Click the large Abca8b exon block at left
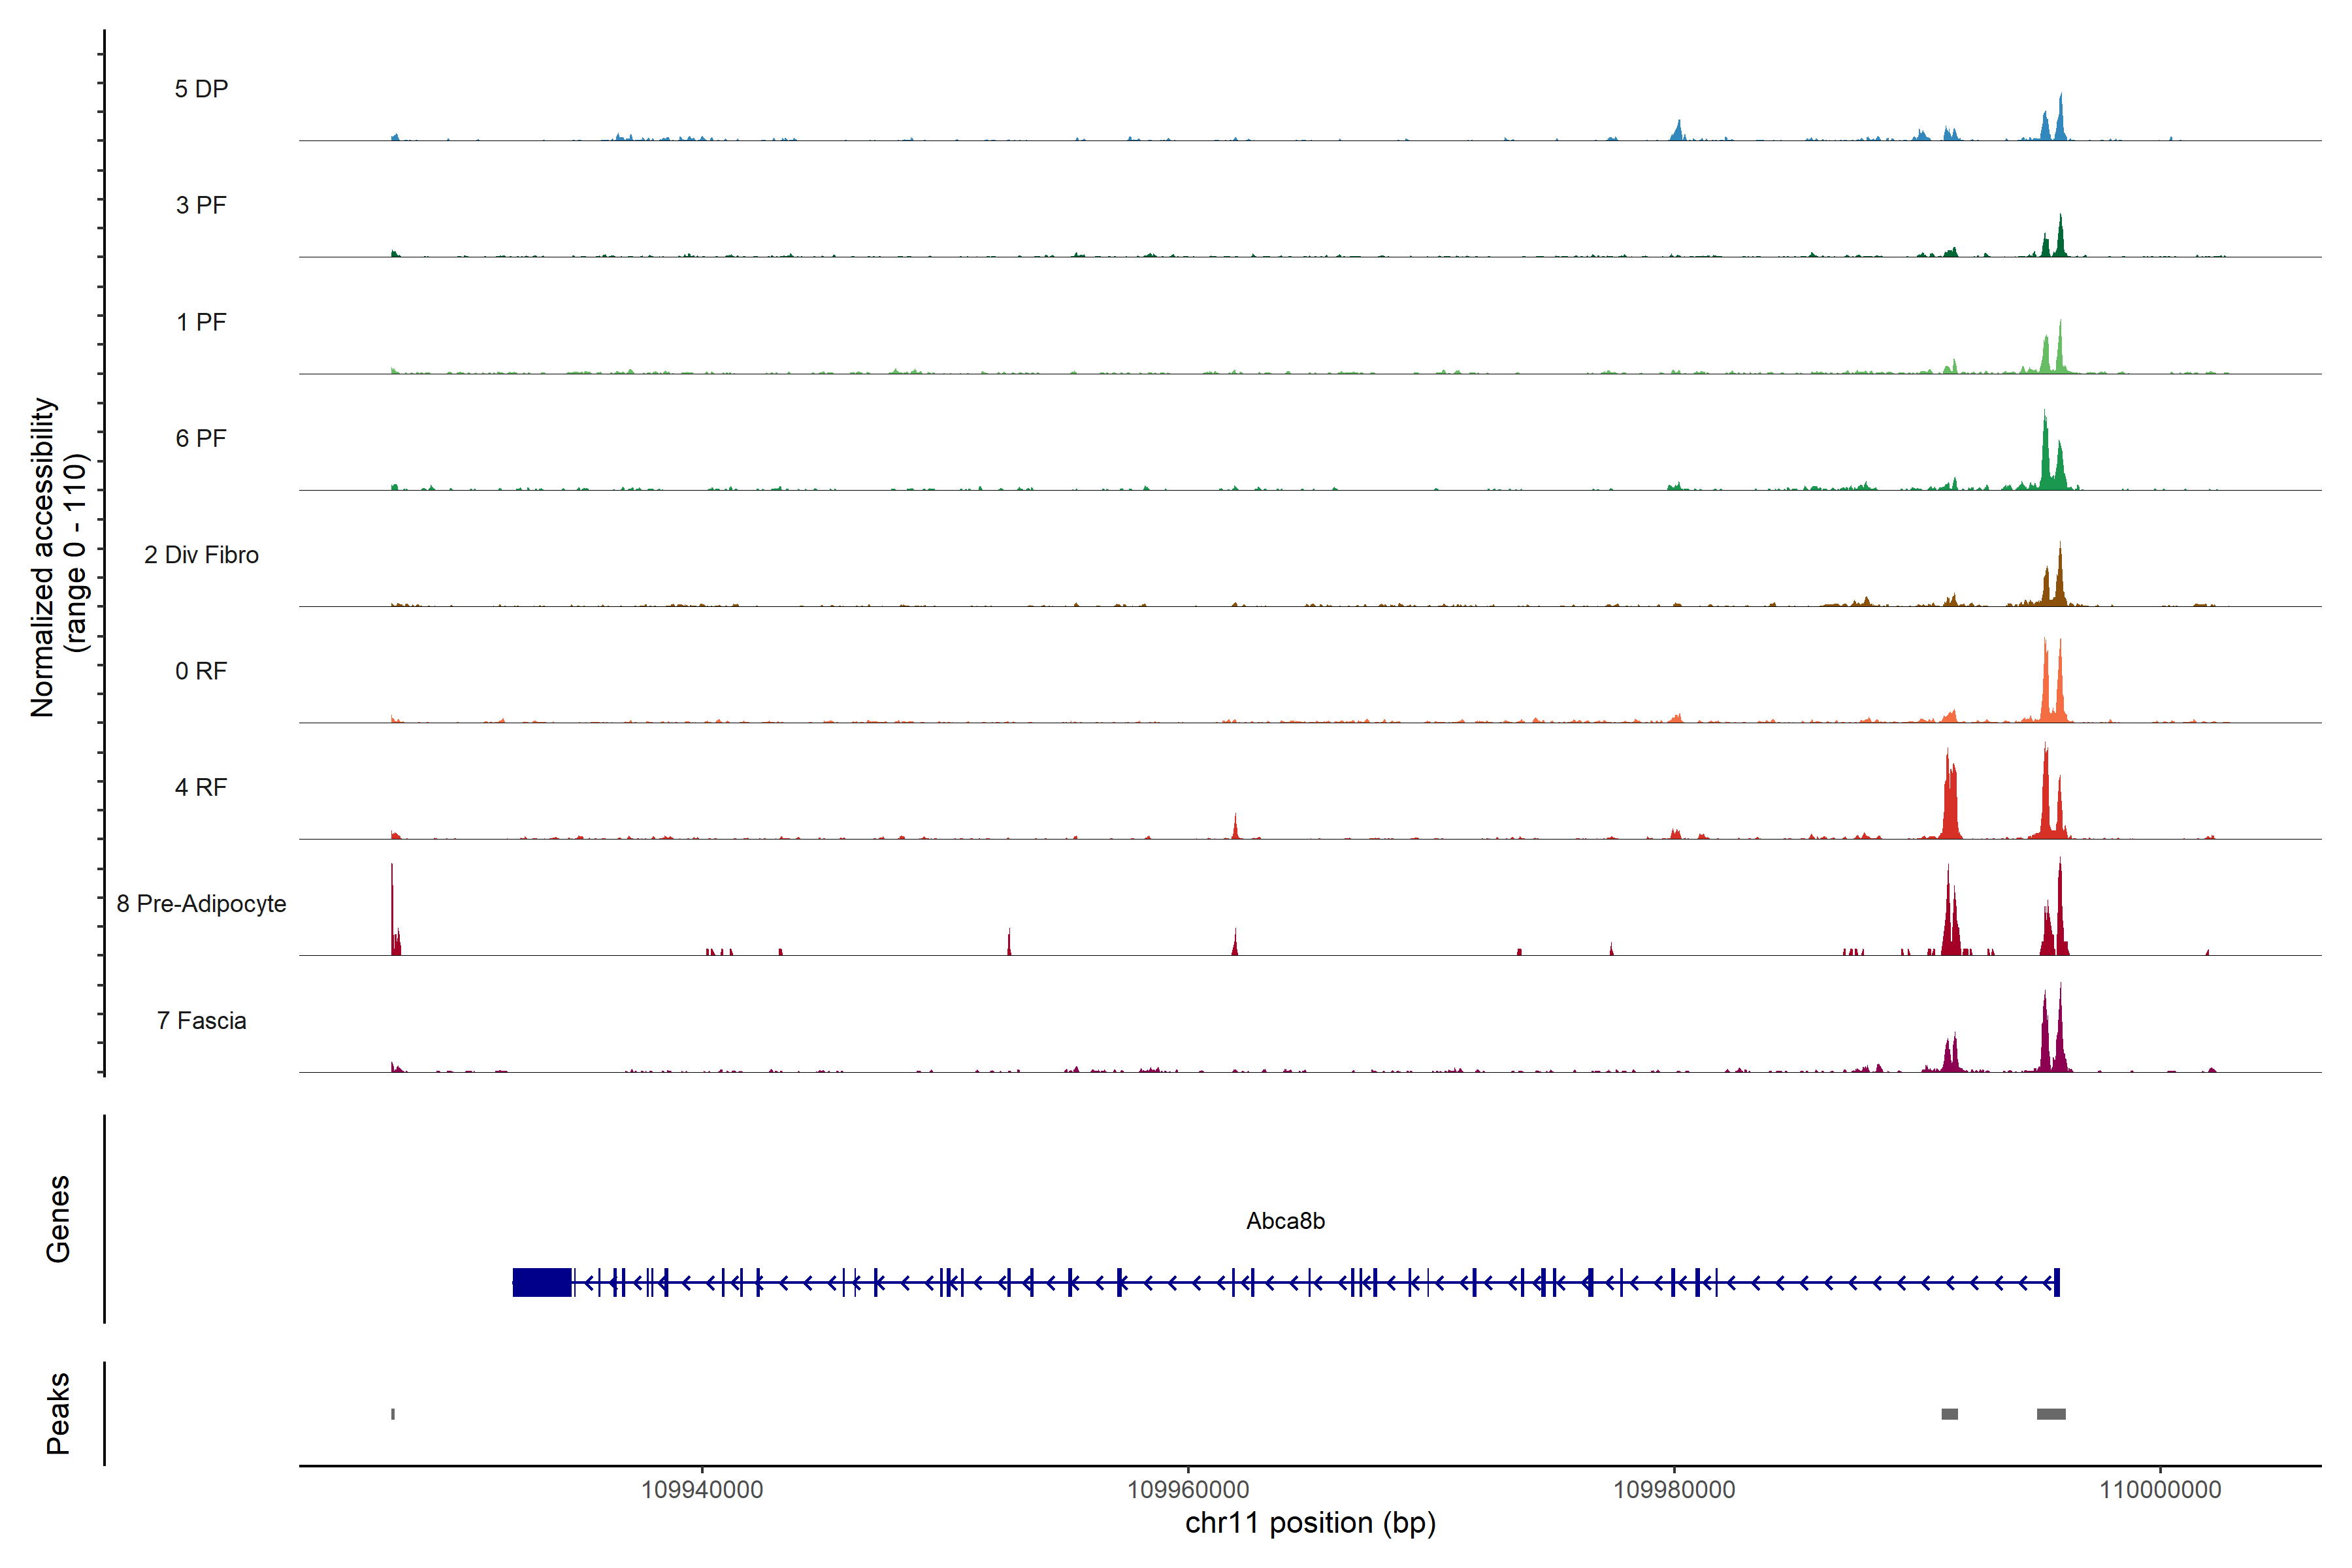 [x=541, y=1282]
